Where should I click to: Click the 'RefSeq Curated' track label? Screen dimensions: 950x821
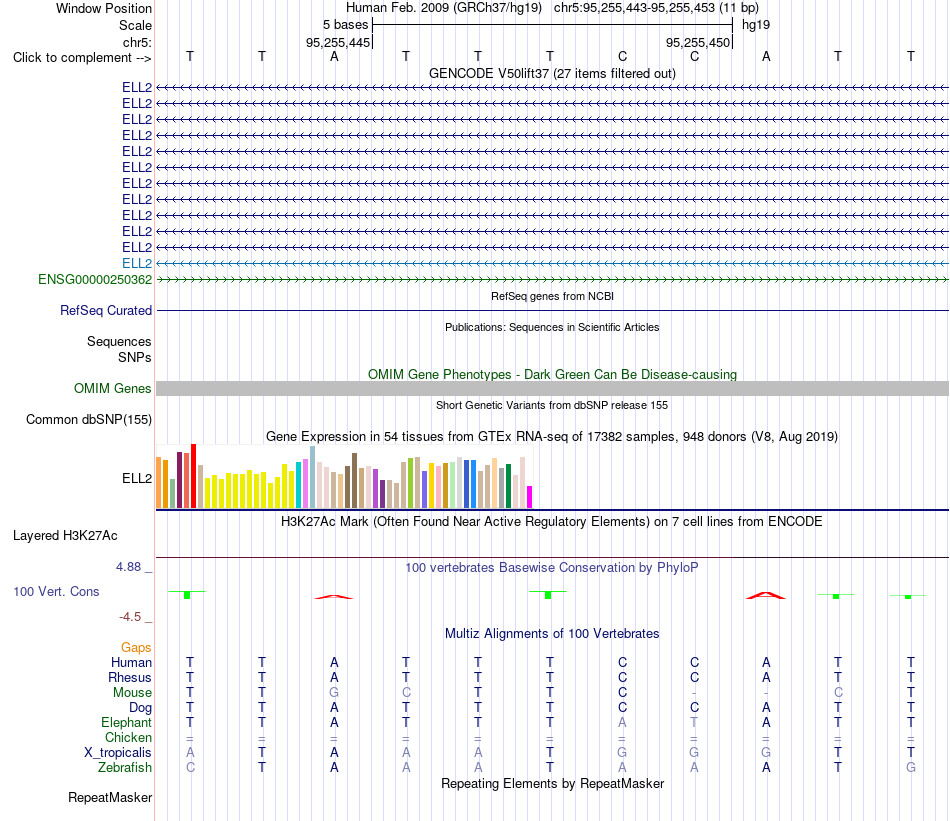click(106, 310)
